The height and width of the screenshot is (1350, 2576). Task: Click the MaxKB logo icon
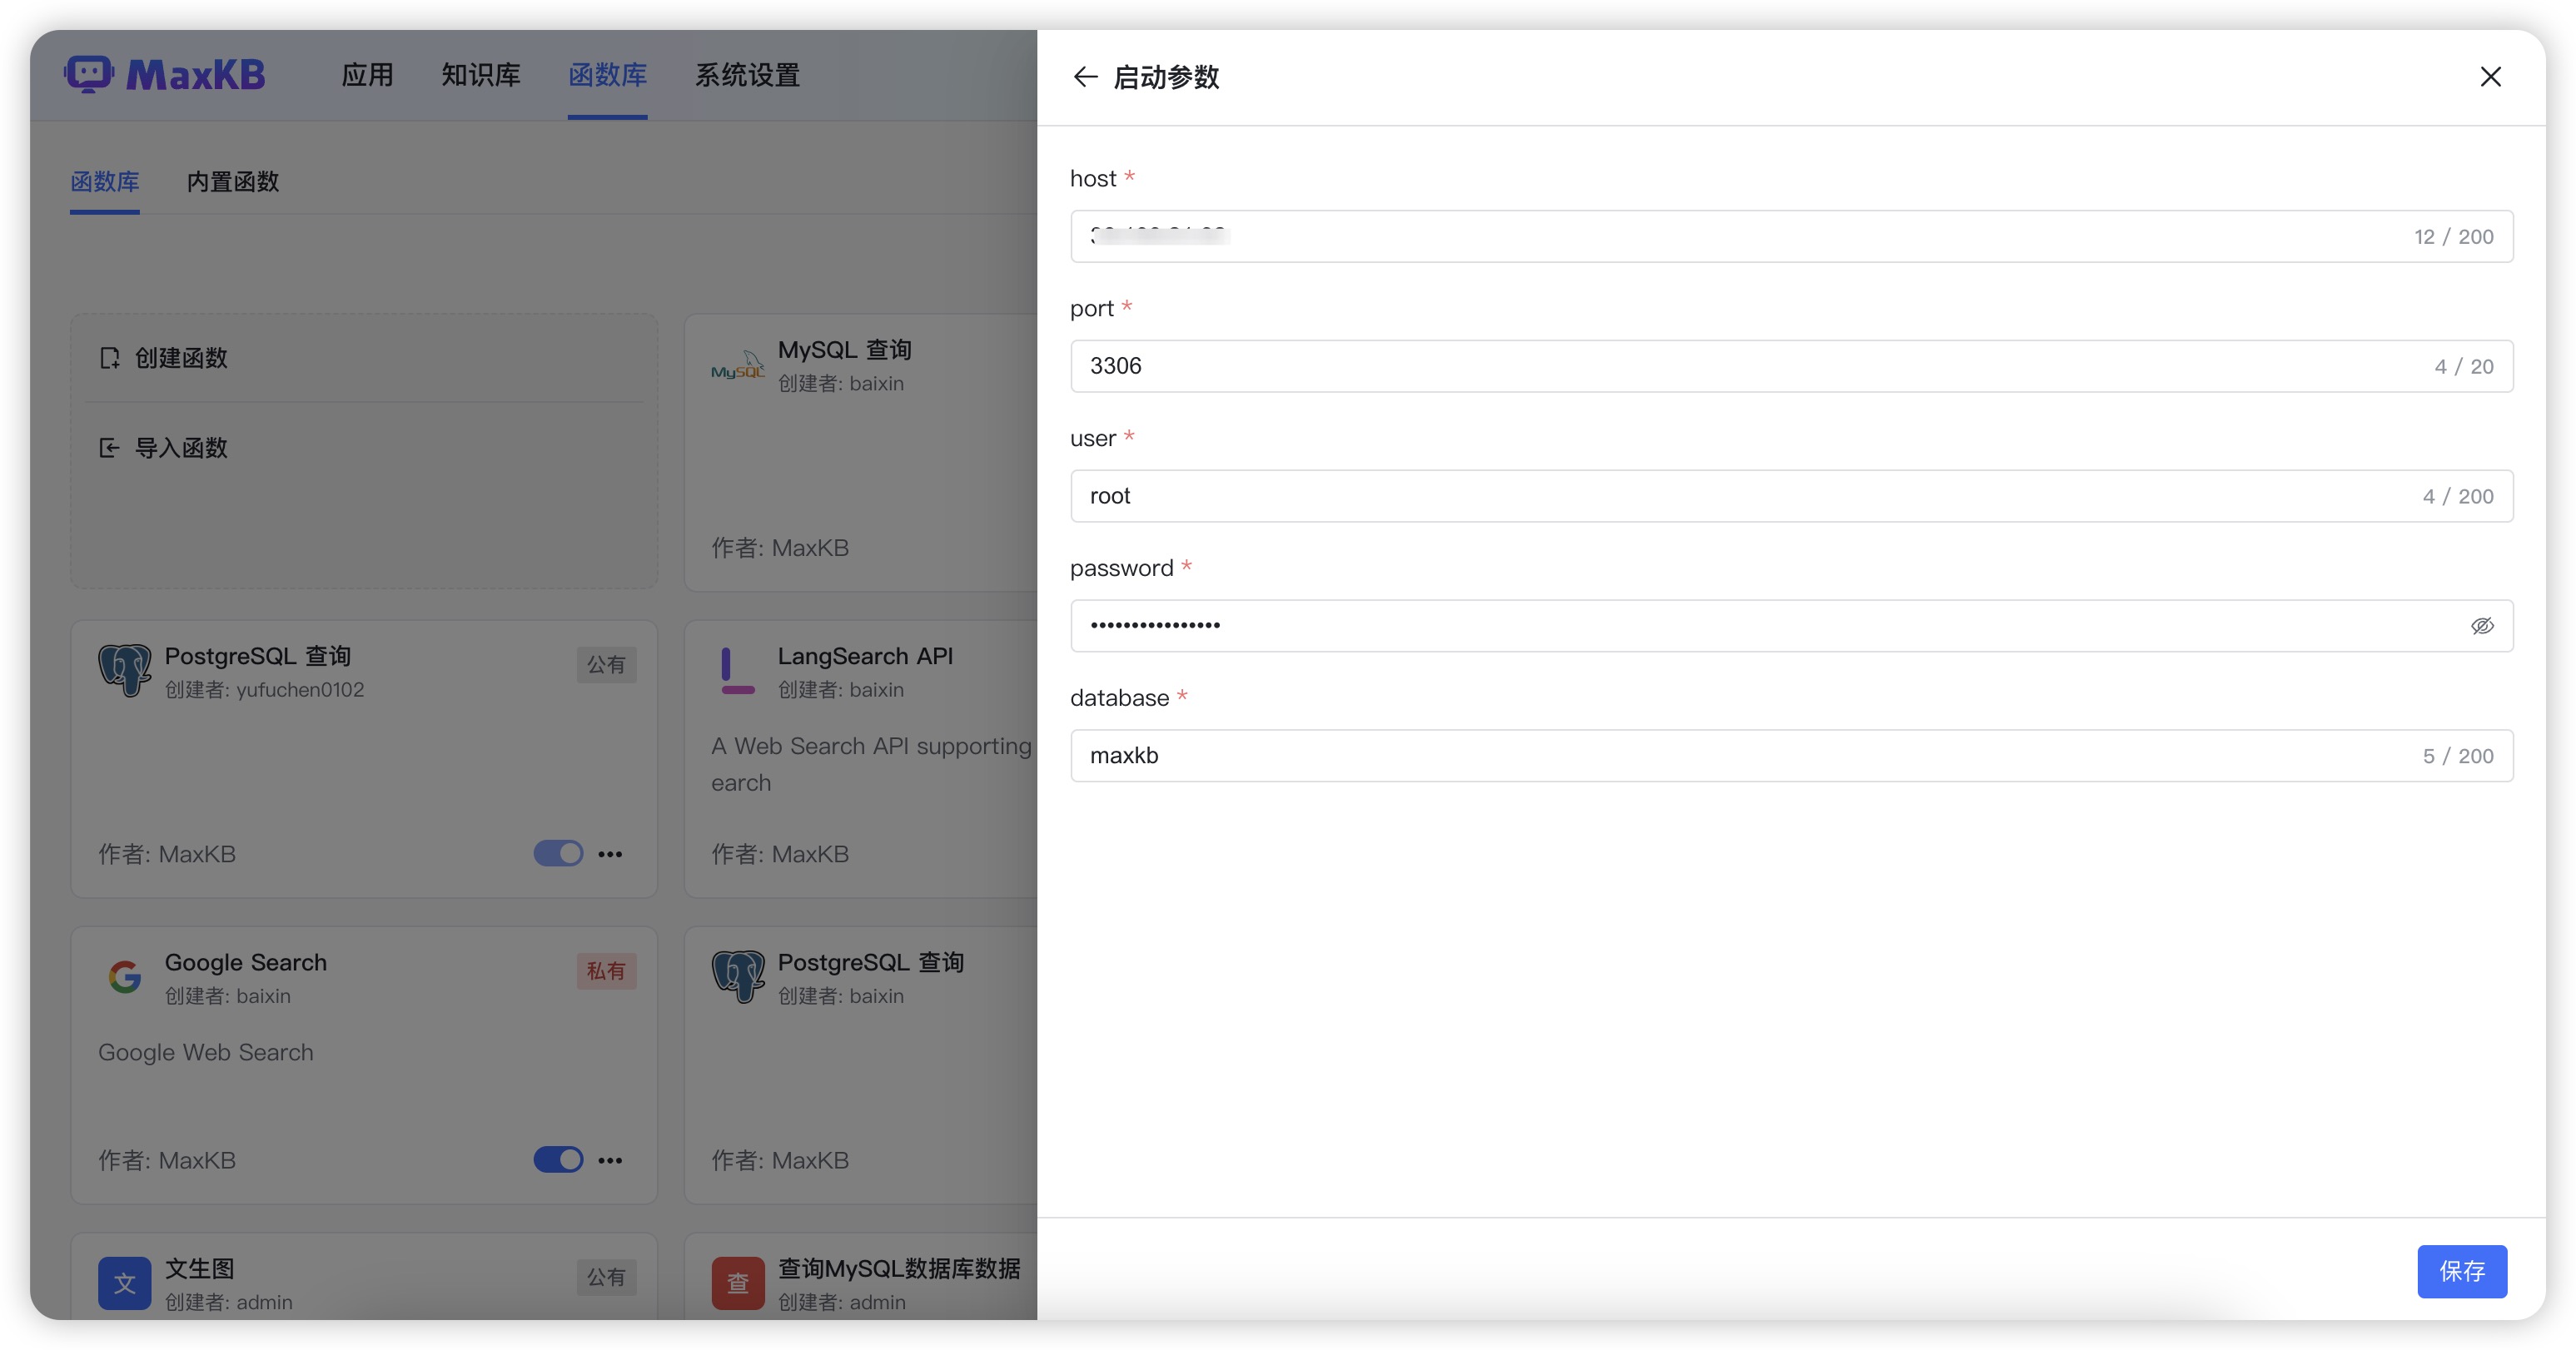[89, 74]
